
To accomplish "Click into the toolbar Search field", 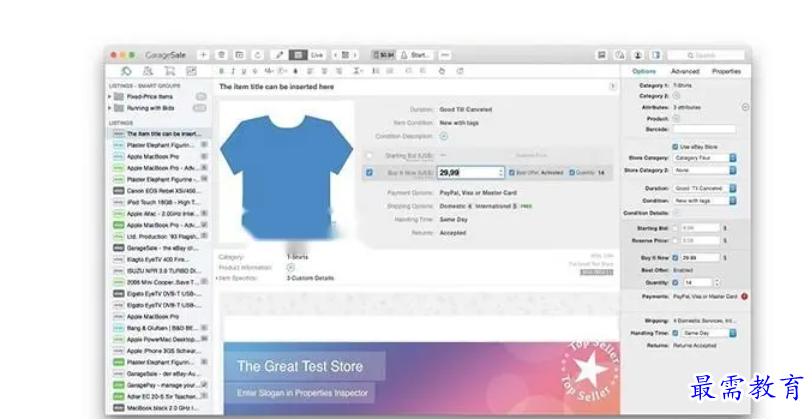I will coord(706,55).
